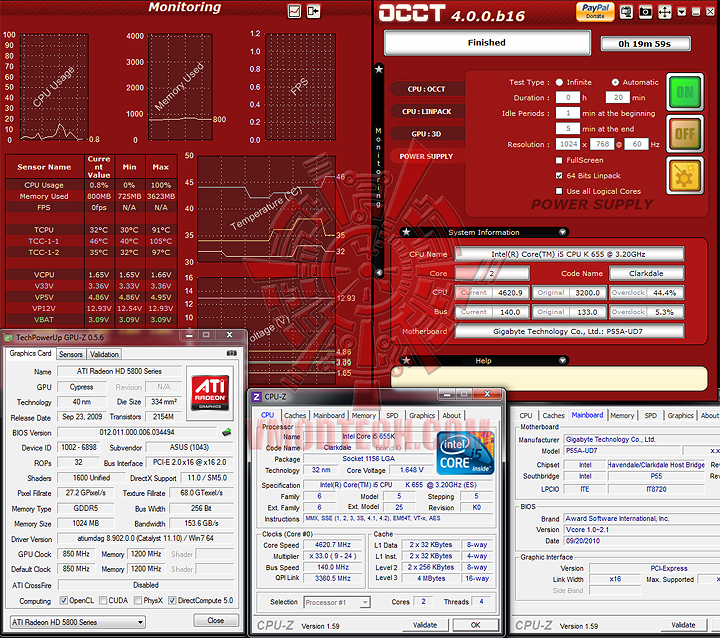Click the orange OFF button to stop test
720x638 pixels.
pyautogui.click(x=685, y=134)
